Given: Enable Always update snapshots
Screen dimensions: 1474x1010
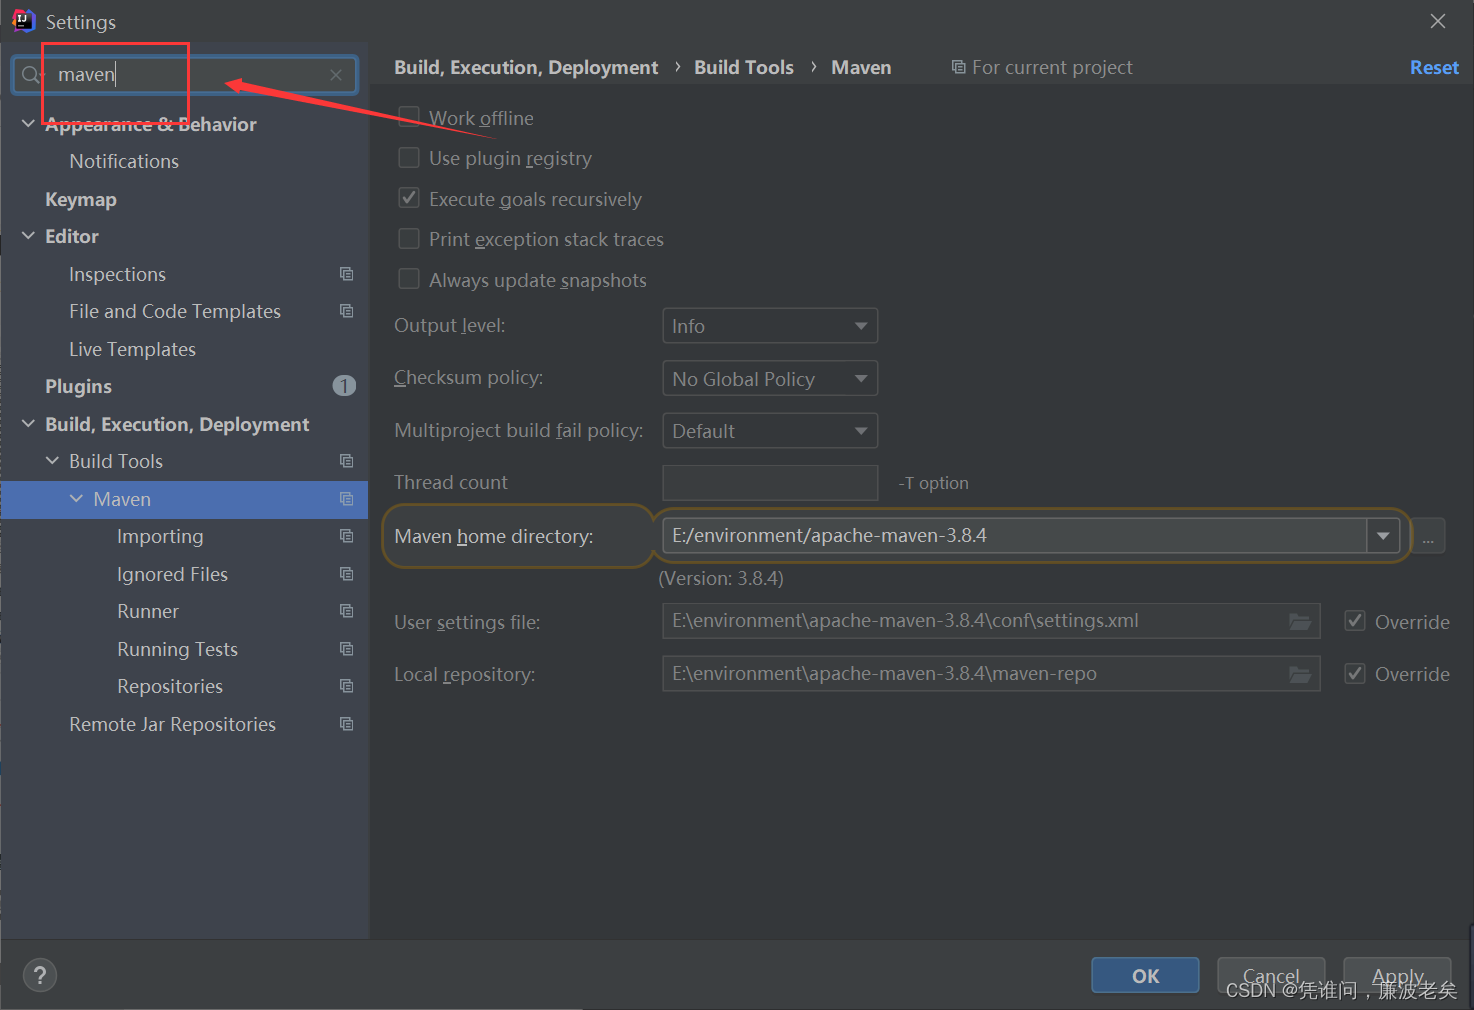Looking at the screenshot, I should point(409,279).
